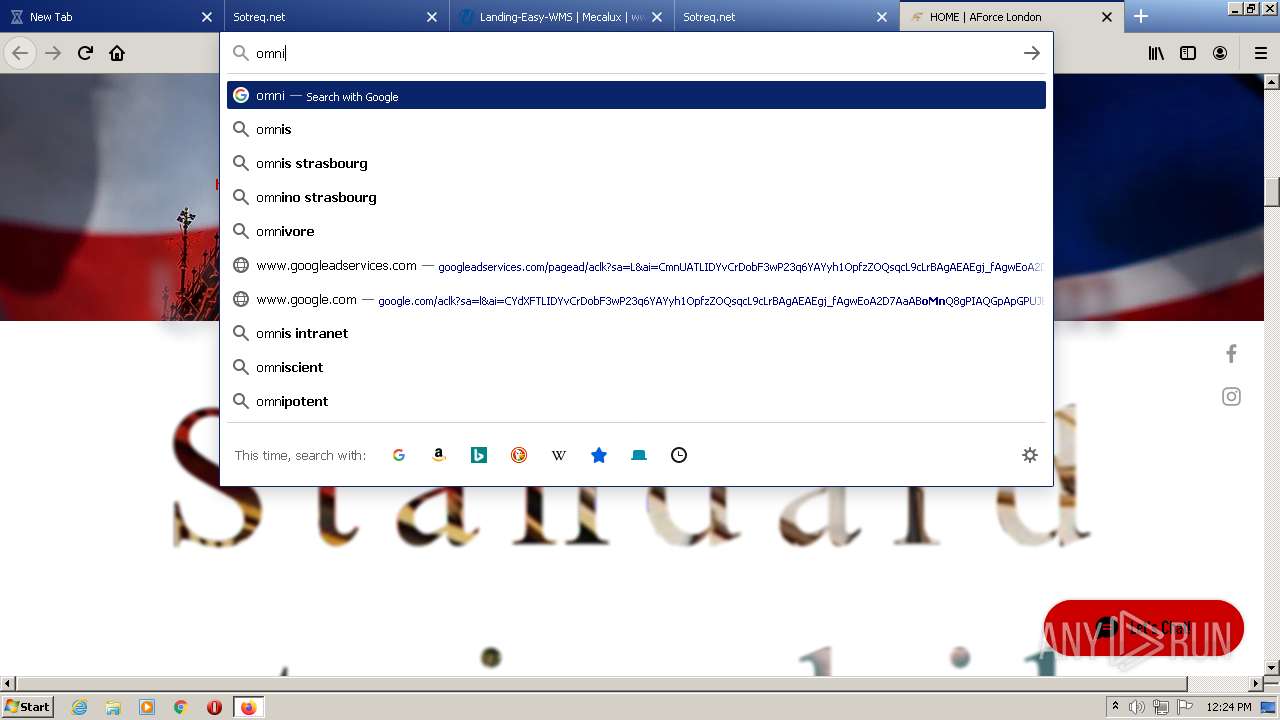Open Chrome from the taskbar

pyautogui.click(x=181, y=707)
